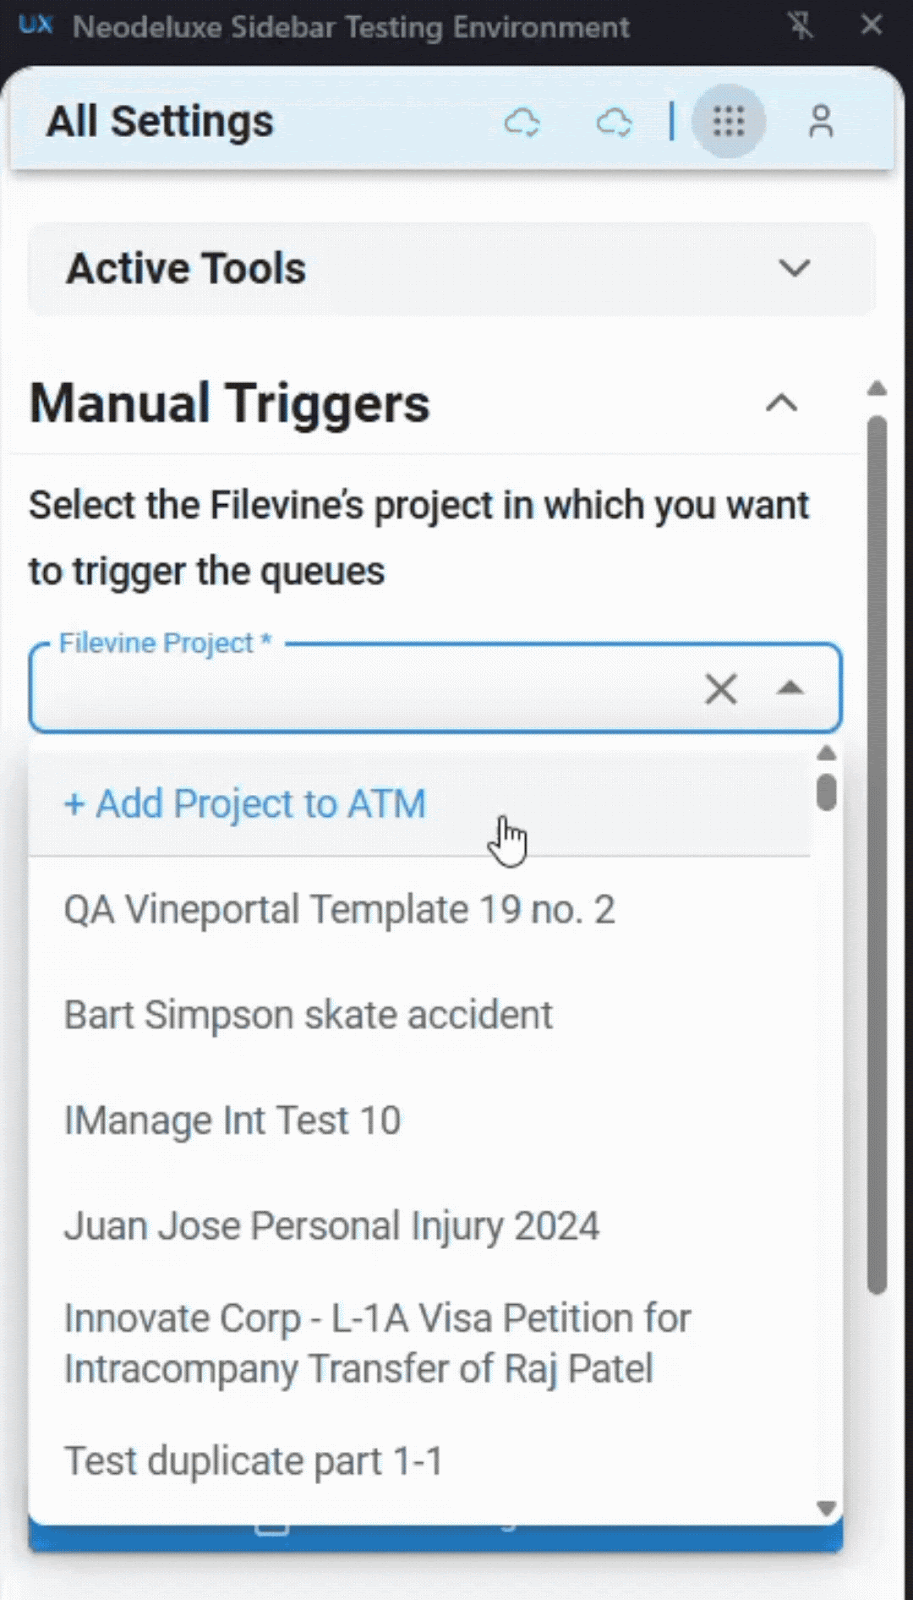Select 'QA Vineportal Template 19 no. 2' option
Viewport: 913px width, 1600px height.
click(339, 910)
